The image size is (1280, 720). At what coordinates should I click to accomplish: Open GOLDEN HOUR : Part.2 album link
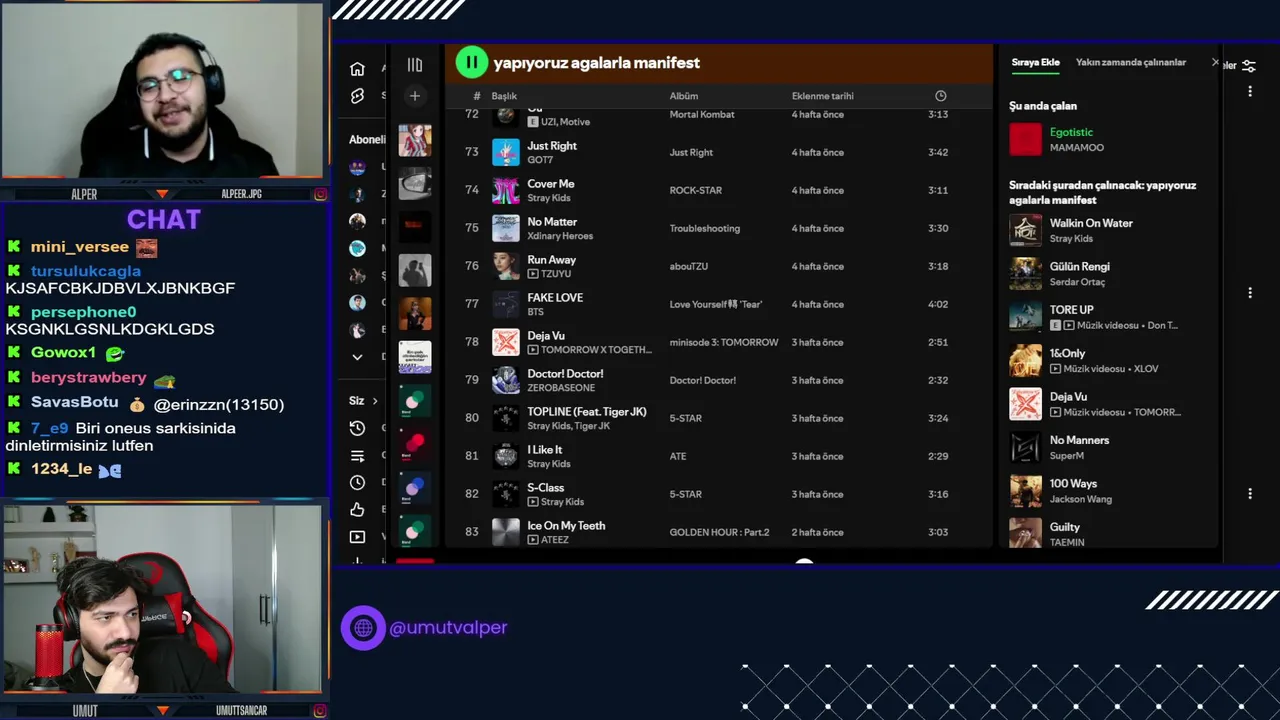pyautogui.click(x=719, y=532)
